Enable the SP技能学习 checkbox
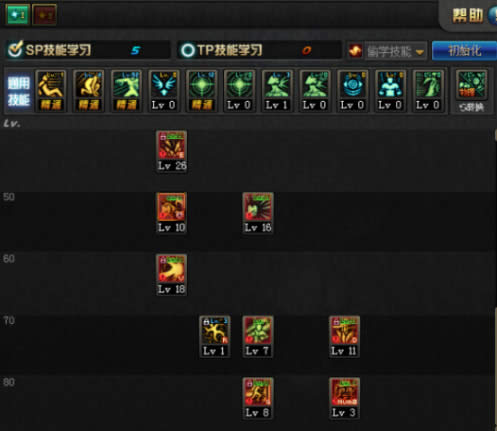Viewport: 497px width, 431px height. (15, 49)
